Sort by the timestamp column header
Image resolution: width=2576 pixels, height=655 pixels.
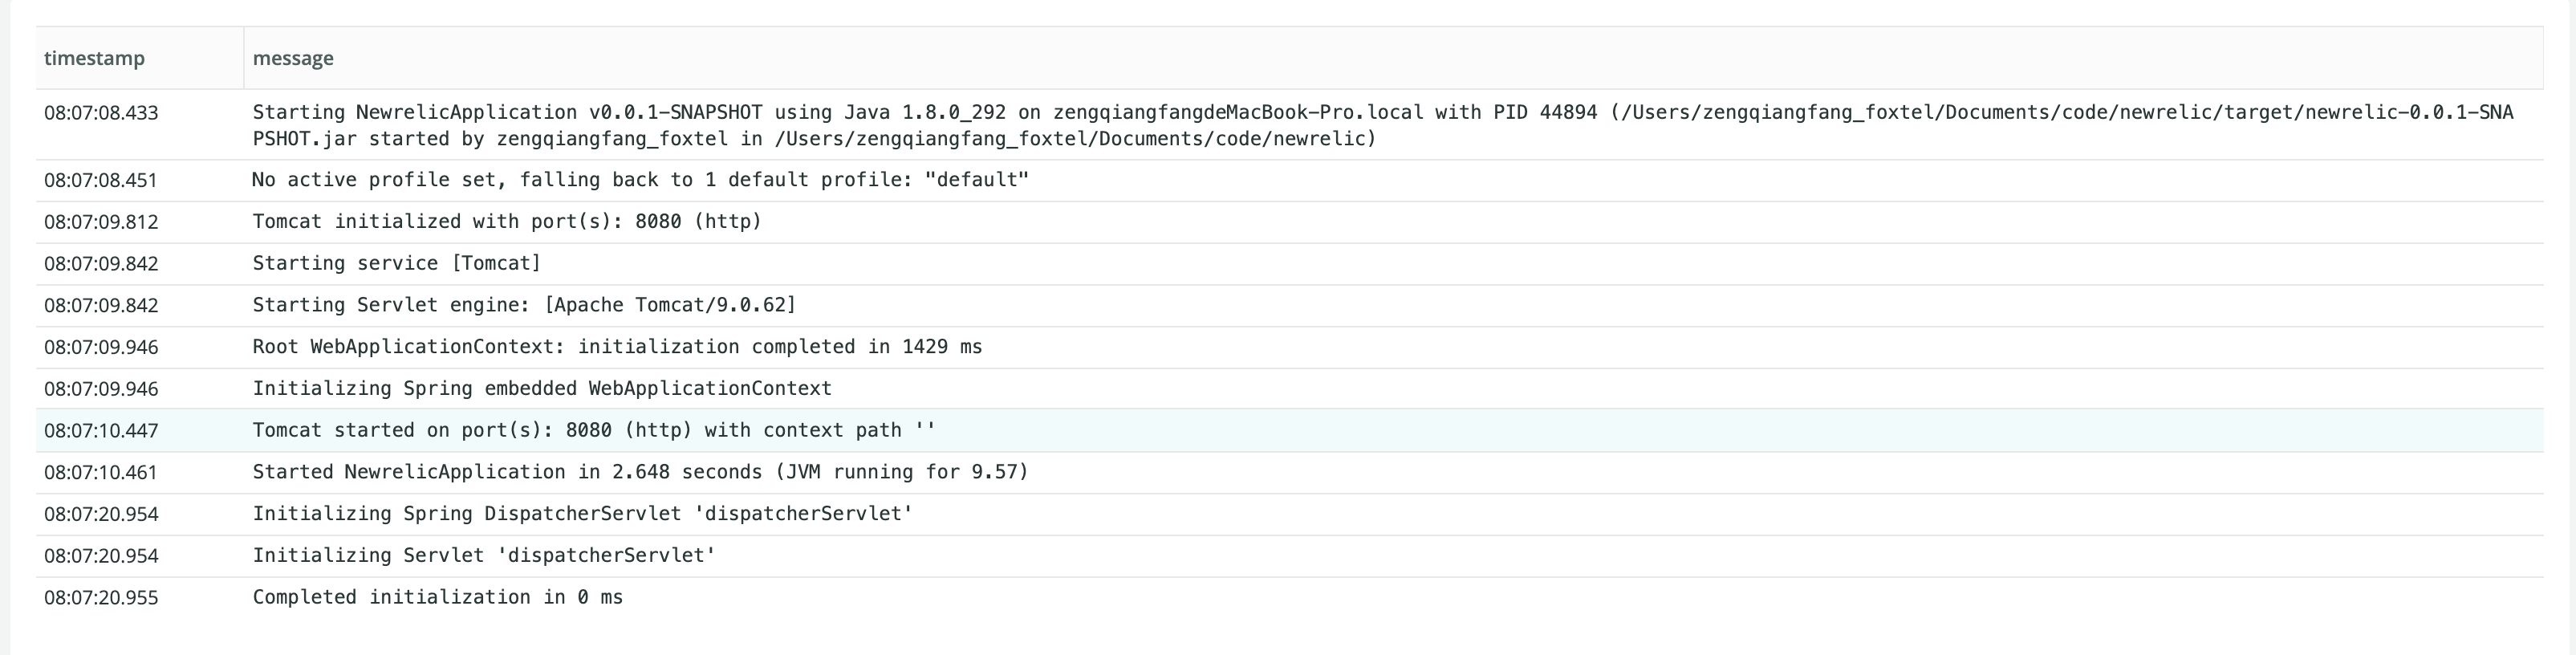(x=94, y=58)
